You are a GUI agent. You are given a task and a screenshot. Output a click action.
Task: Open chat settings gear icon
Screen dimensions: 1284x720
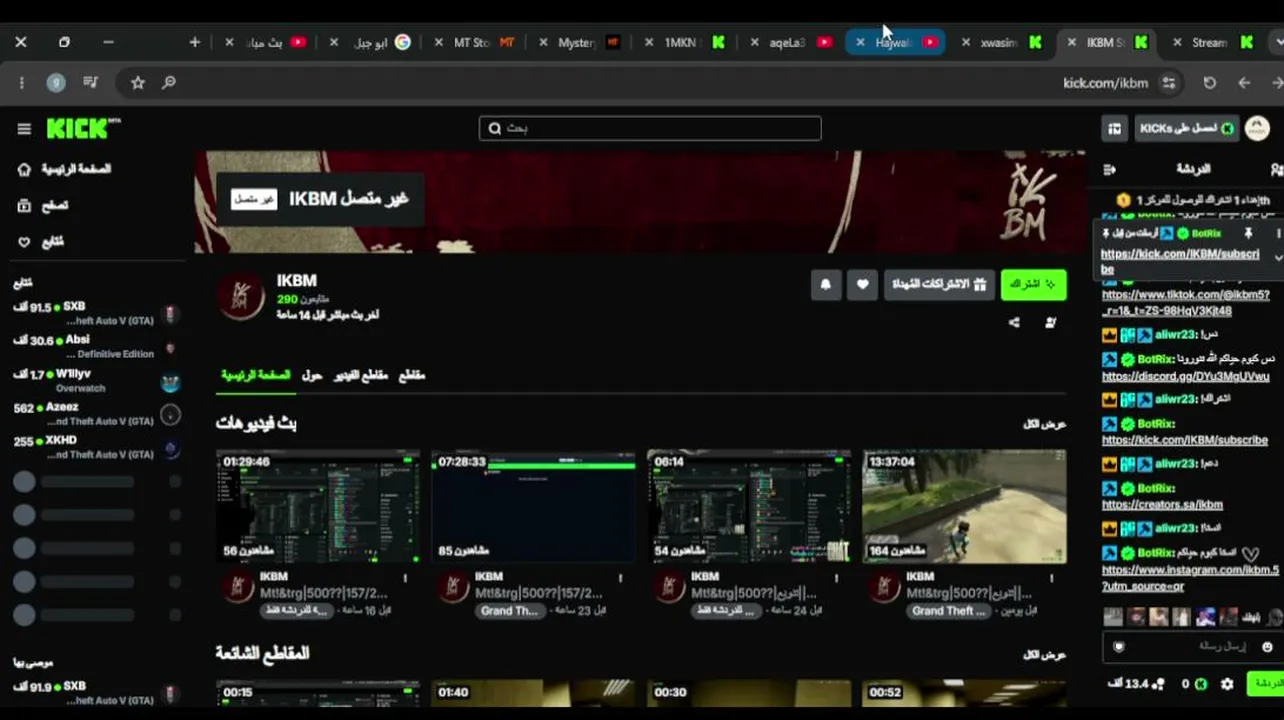coord(1227,684)
